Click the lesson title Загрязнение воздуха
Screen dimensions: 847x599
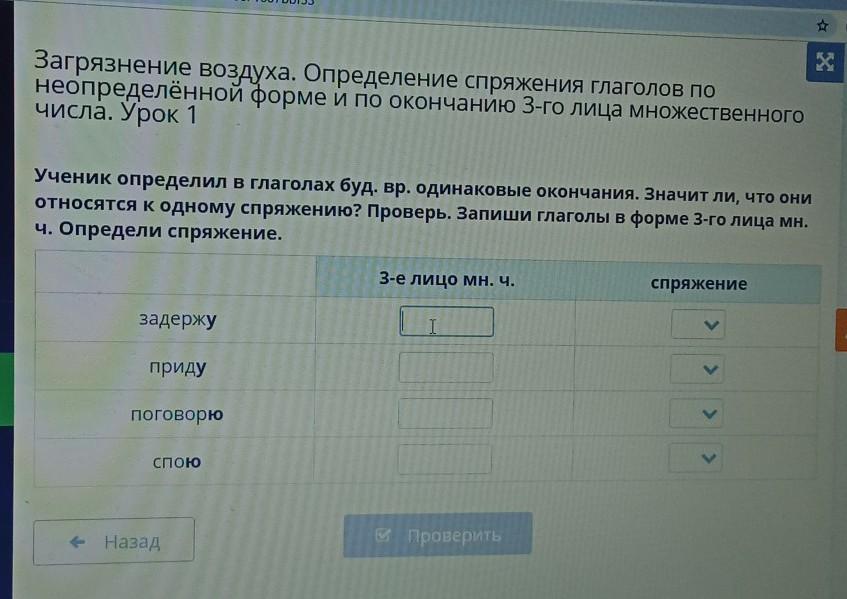[419, 89]
